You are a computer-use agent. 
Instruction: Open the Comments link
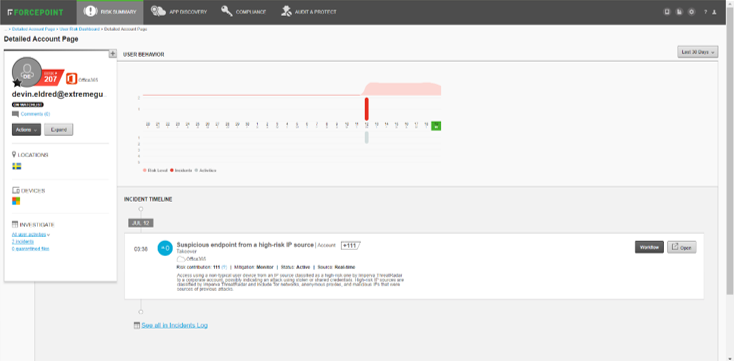point(36,114)
